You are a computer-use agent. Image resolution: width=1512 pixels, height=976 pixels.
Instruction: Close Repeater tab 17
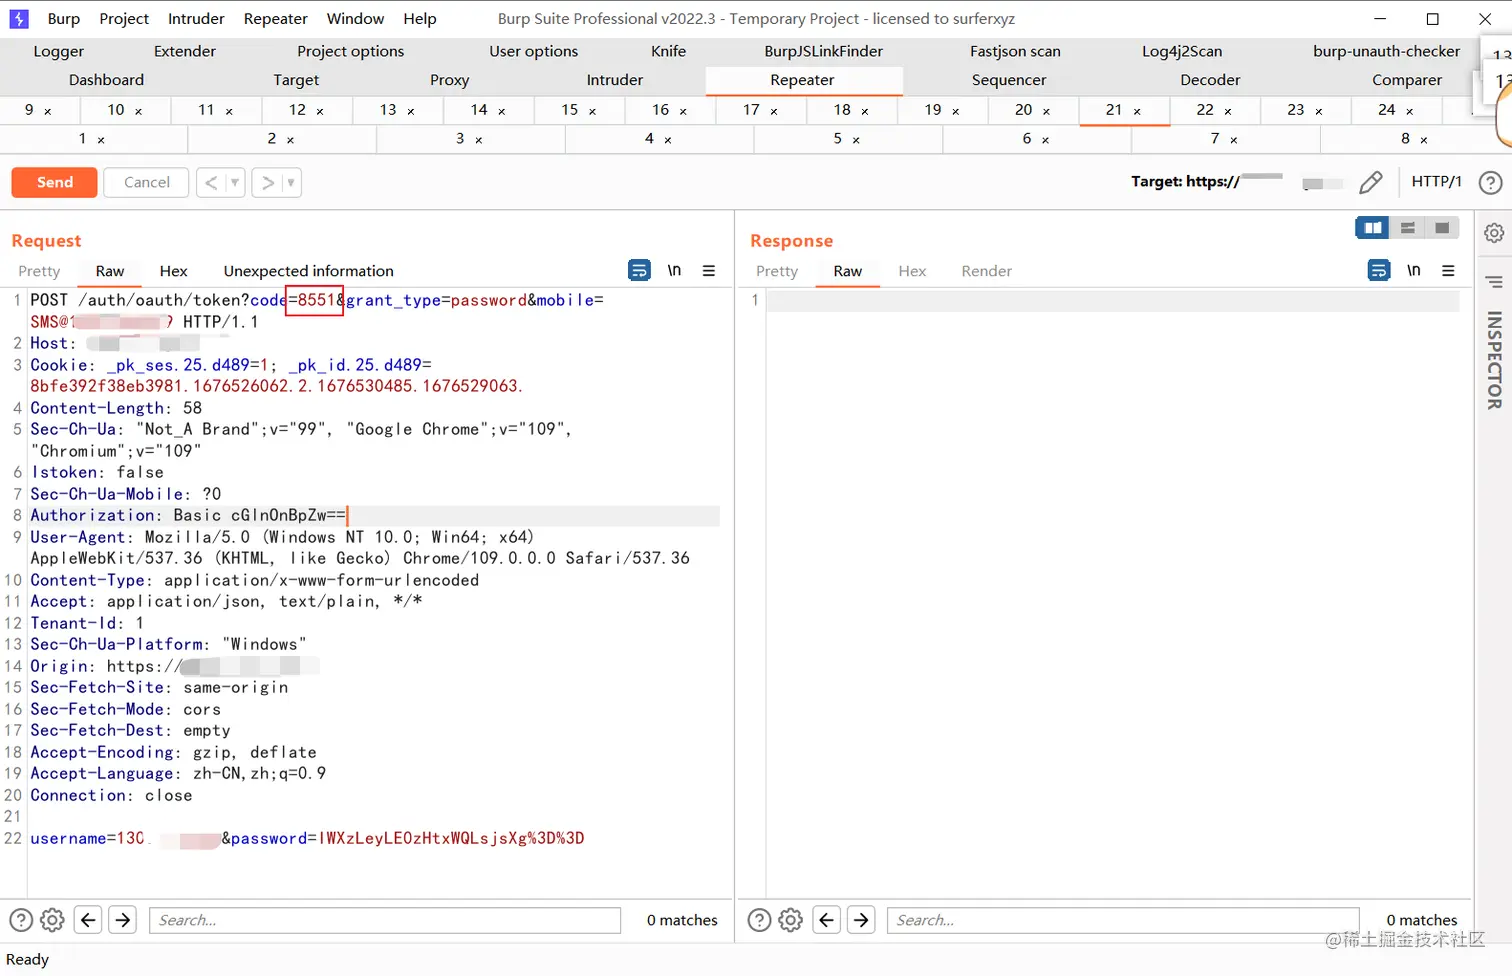774,111
